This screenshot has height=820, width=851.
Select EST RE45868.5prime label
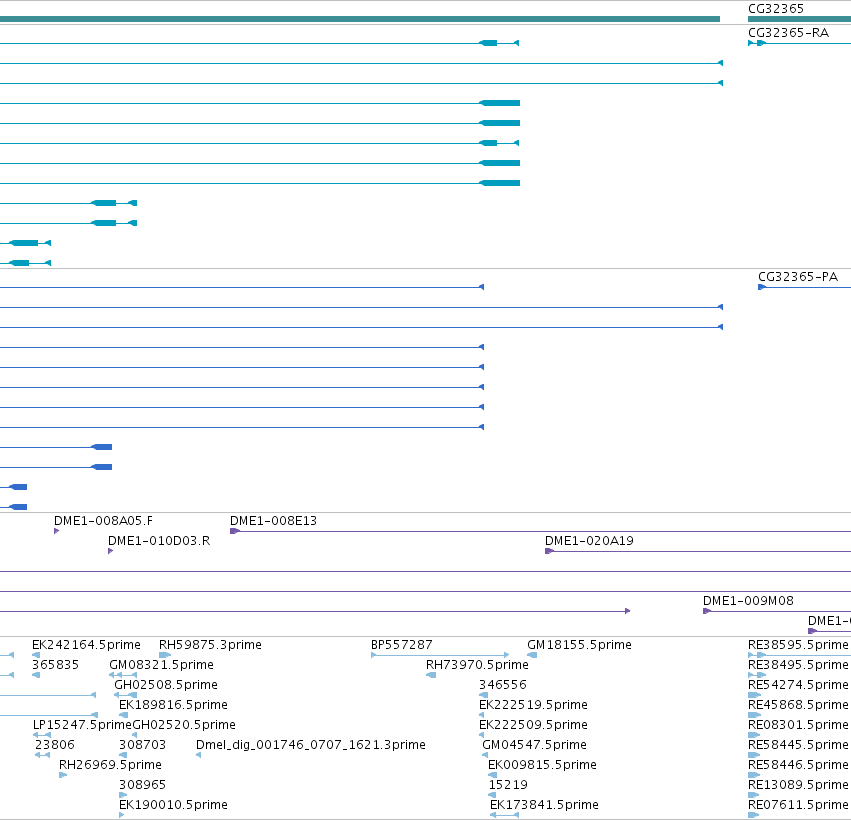tap(798, 705)
